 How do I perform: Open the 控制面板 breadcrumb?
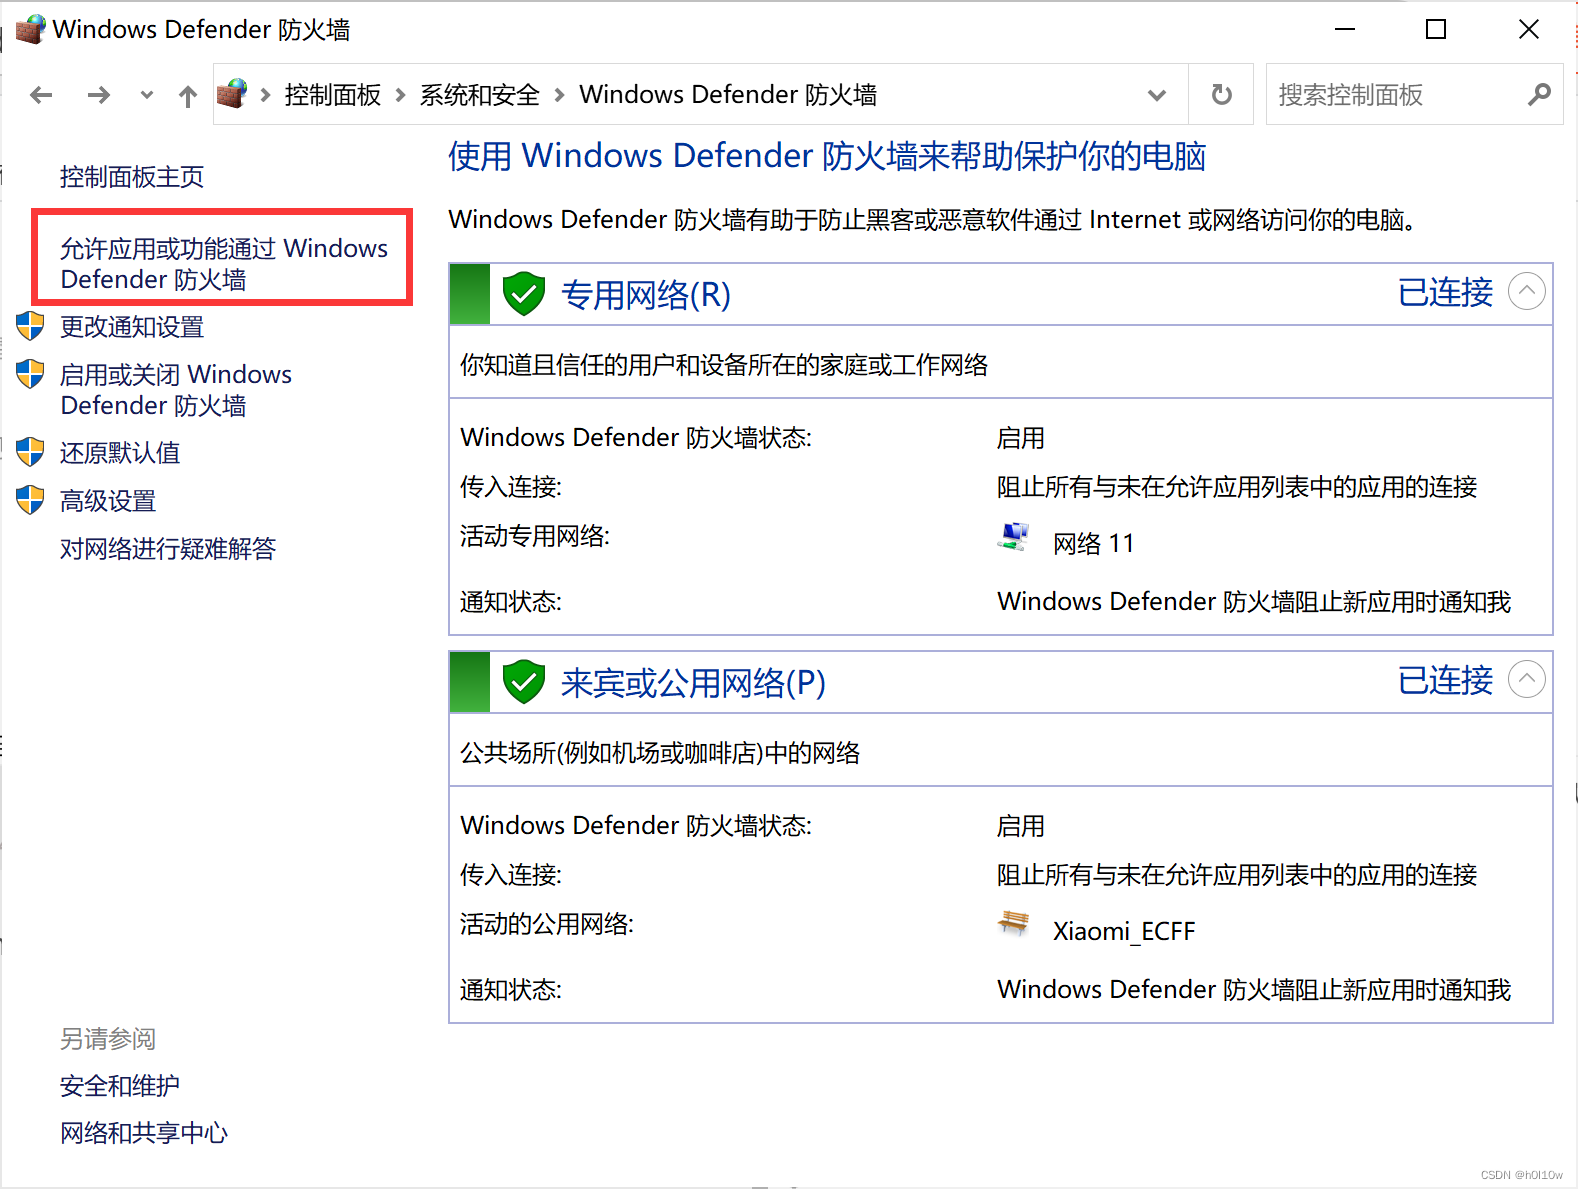pos(333,95)
